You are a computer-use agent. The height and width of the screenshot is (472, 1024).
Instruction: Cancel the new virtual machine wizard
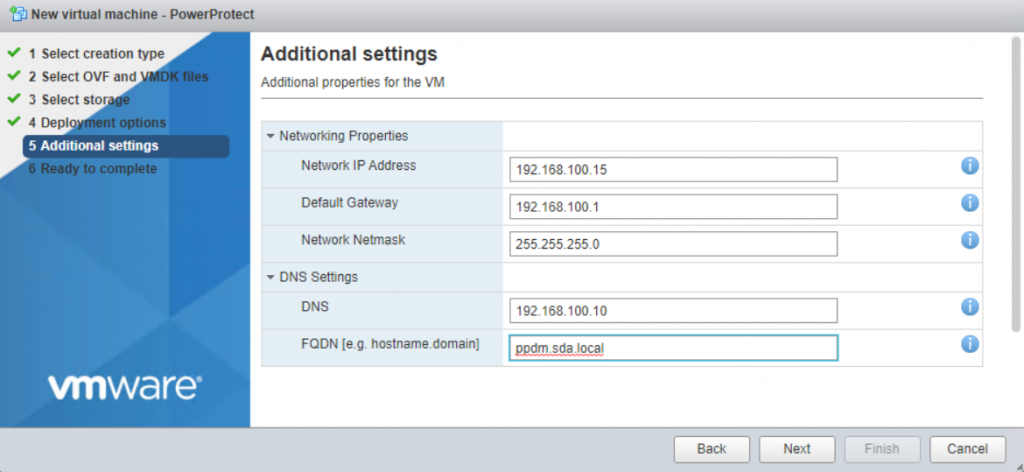click(967, 449)
